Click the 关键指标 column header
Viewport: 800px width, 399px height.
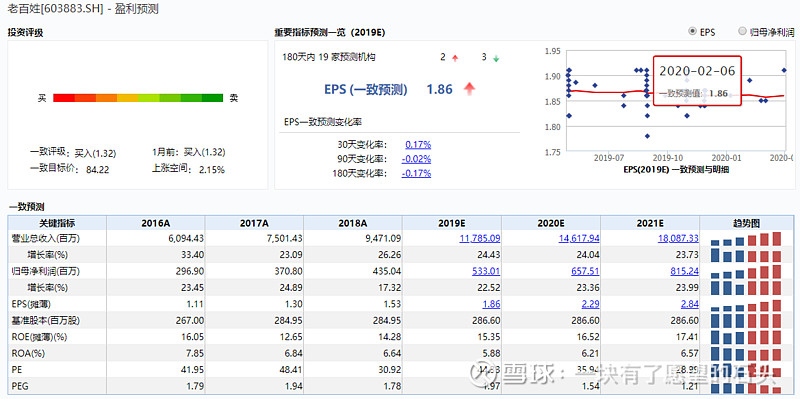coord(57,223)
